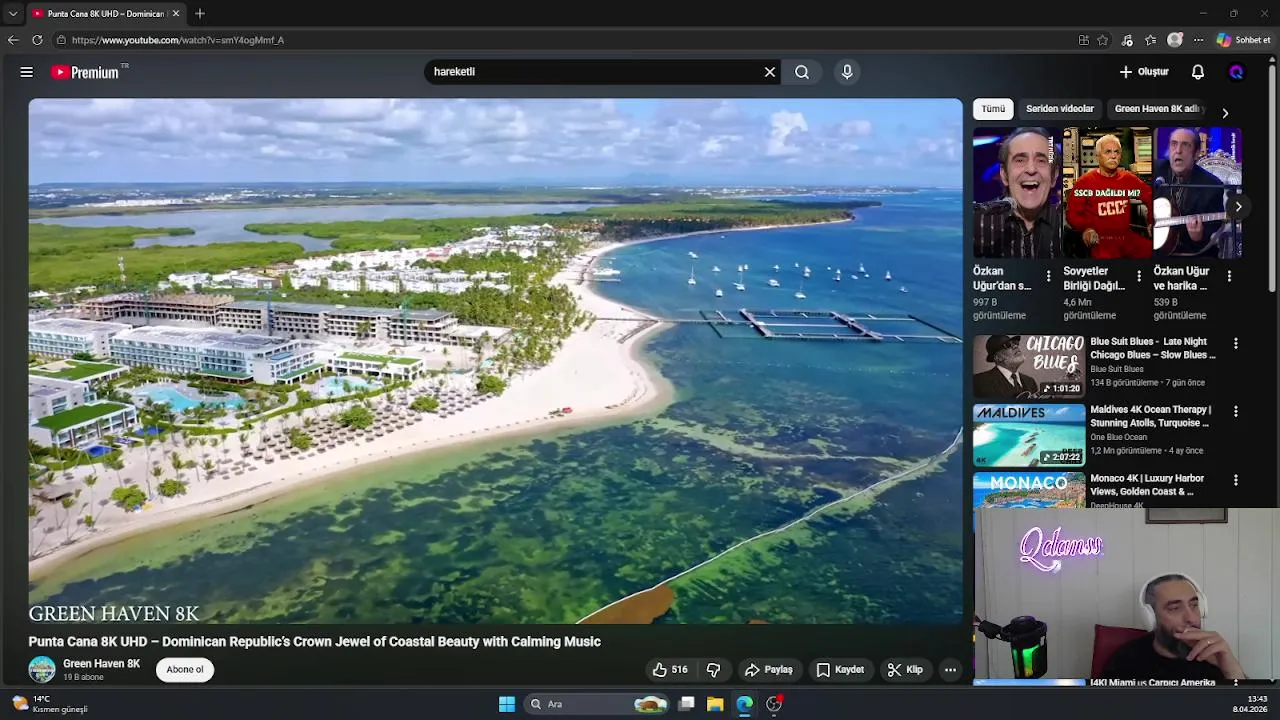This screenshot has height=720, width=1280.
Task: Open browser media control icon
Action: (1128, 40)
